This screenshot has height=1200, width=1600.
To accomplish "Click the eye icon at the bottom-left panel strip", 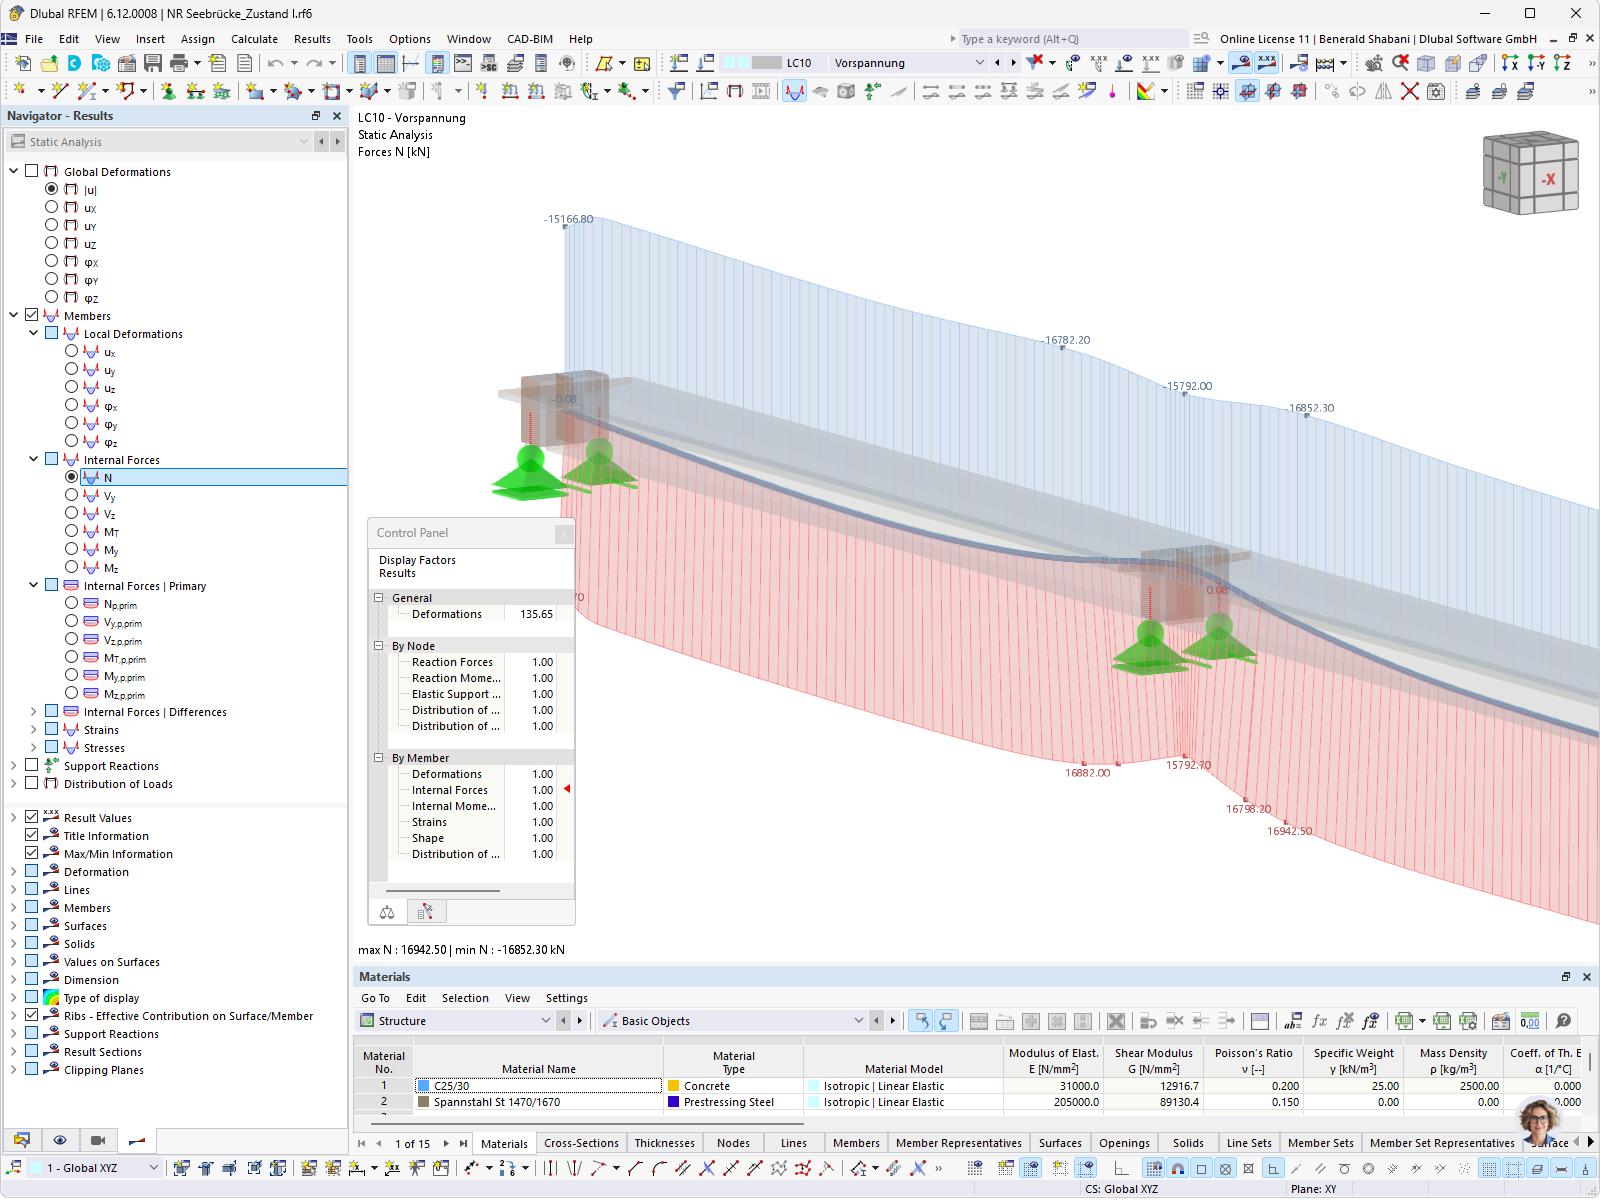I will 60,1140.
